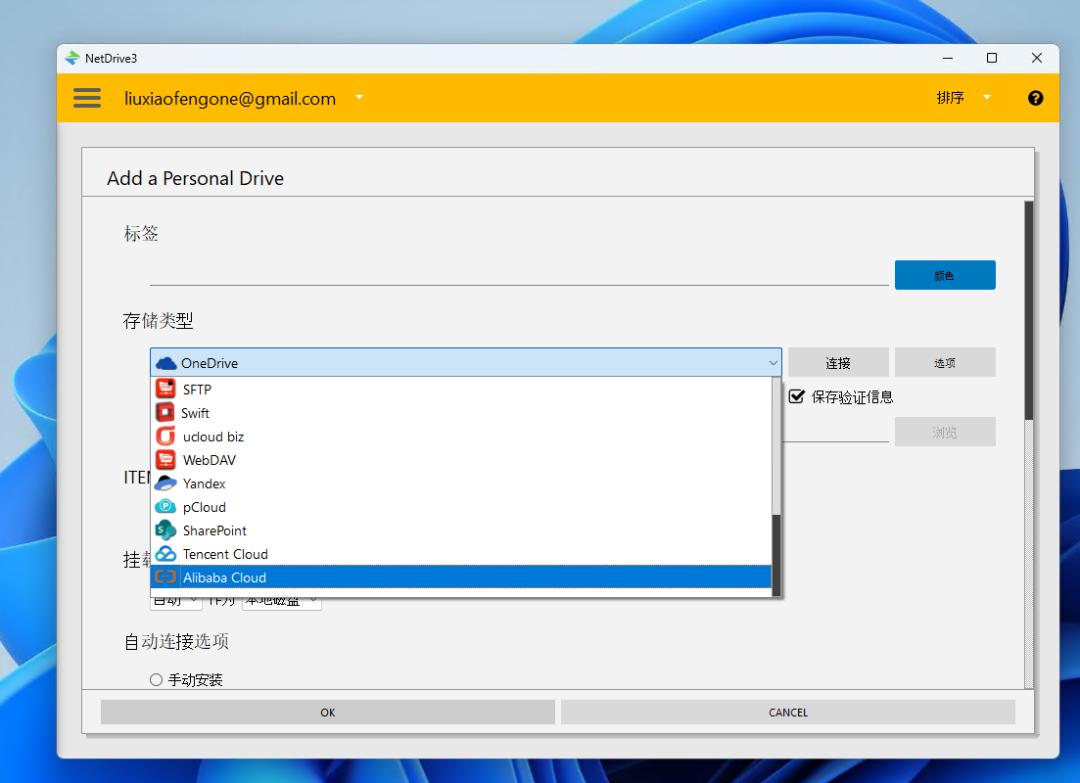Open the blue 颜色 color picker button

945,275
